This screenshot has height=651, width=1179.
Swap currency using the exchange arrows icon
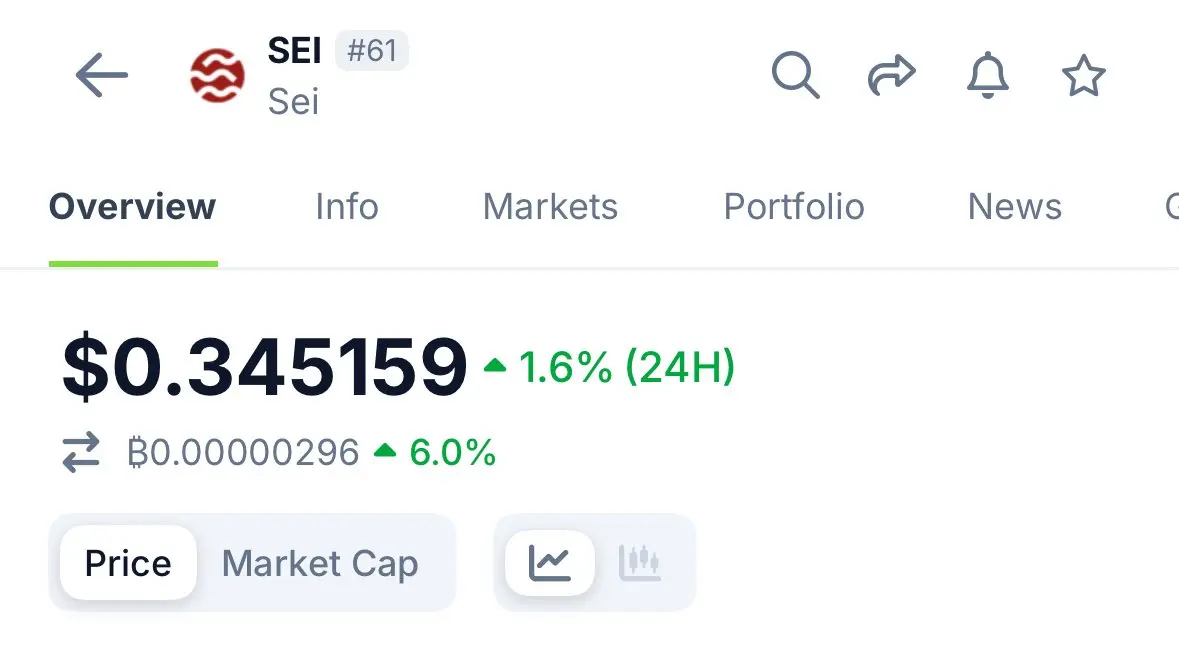[81, 452]
